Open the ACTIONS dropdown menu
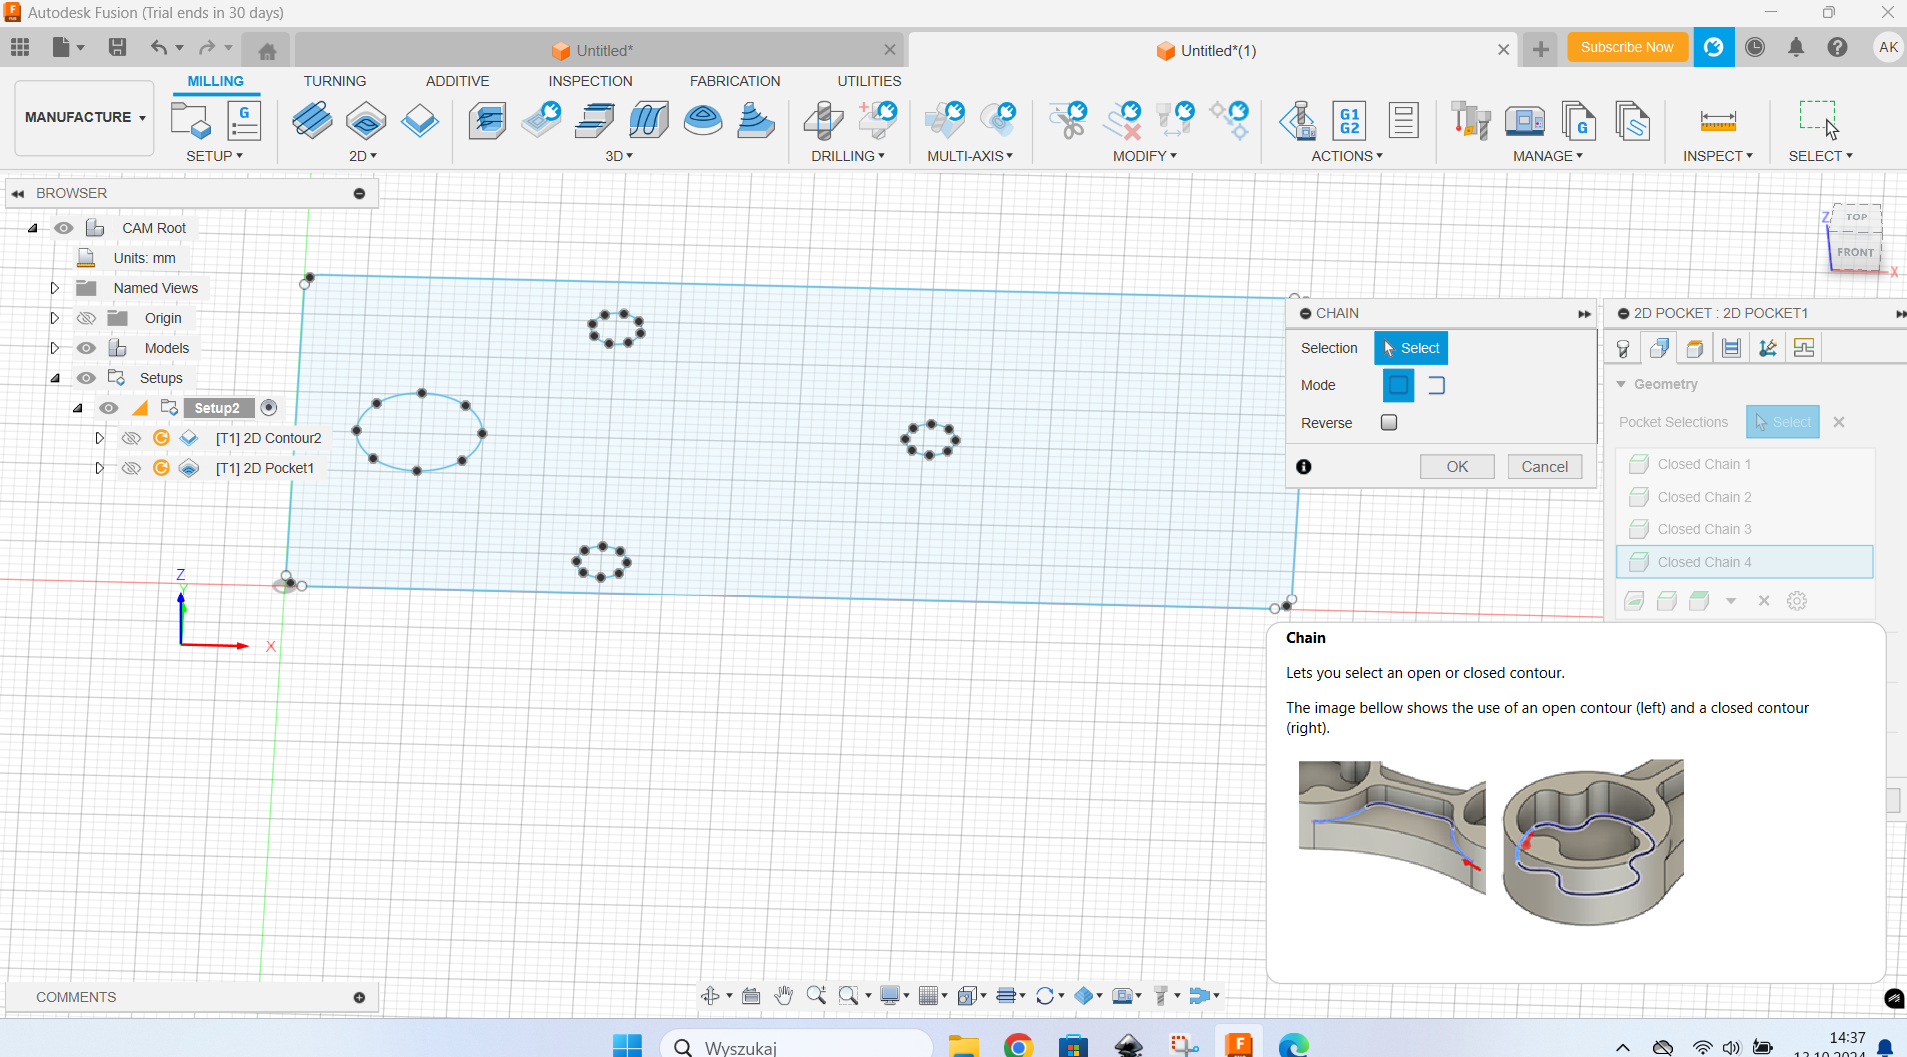The image size is (1907, 1057). point(1347,156)
